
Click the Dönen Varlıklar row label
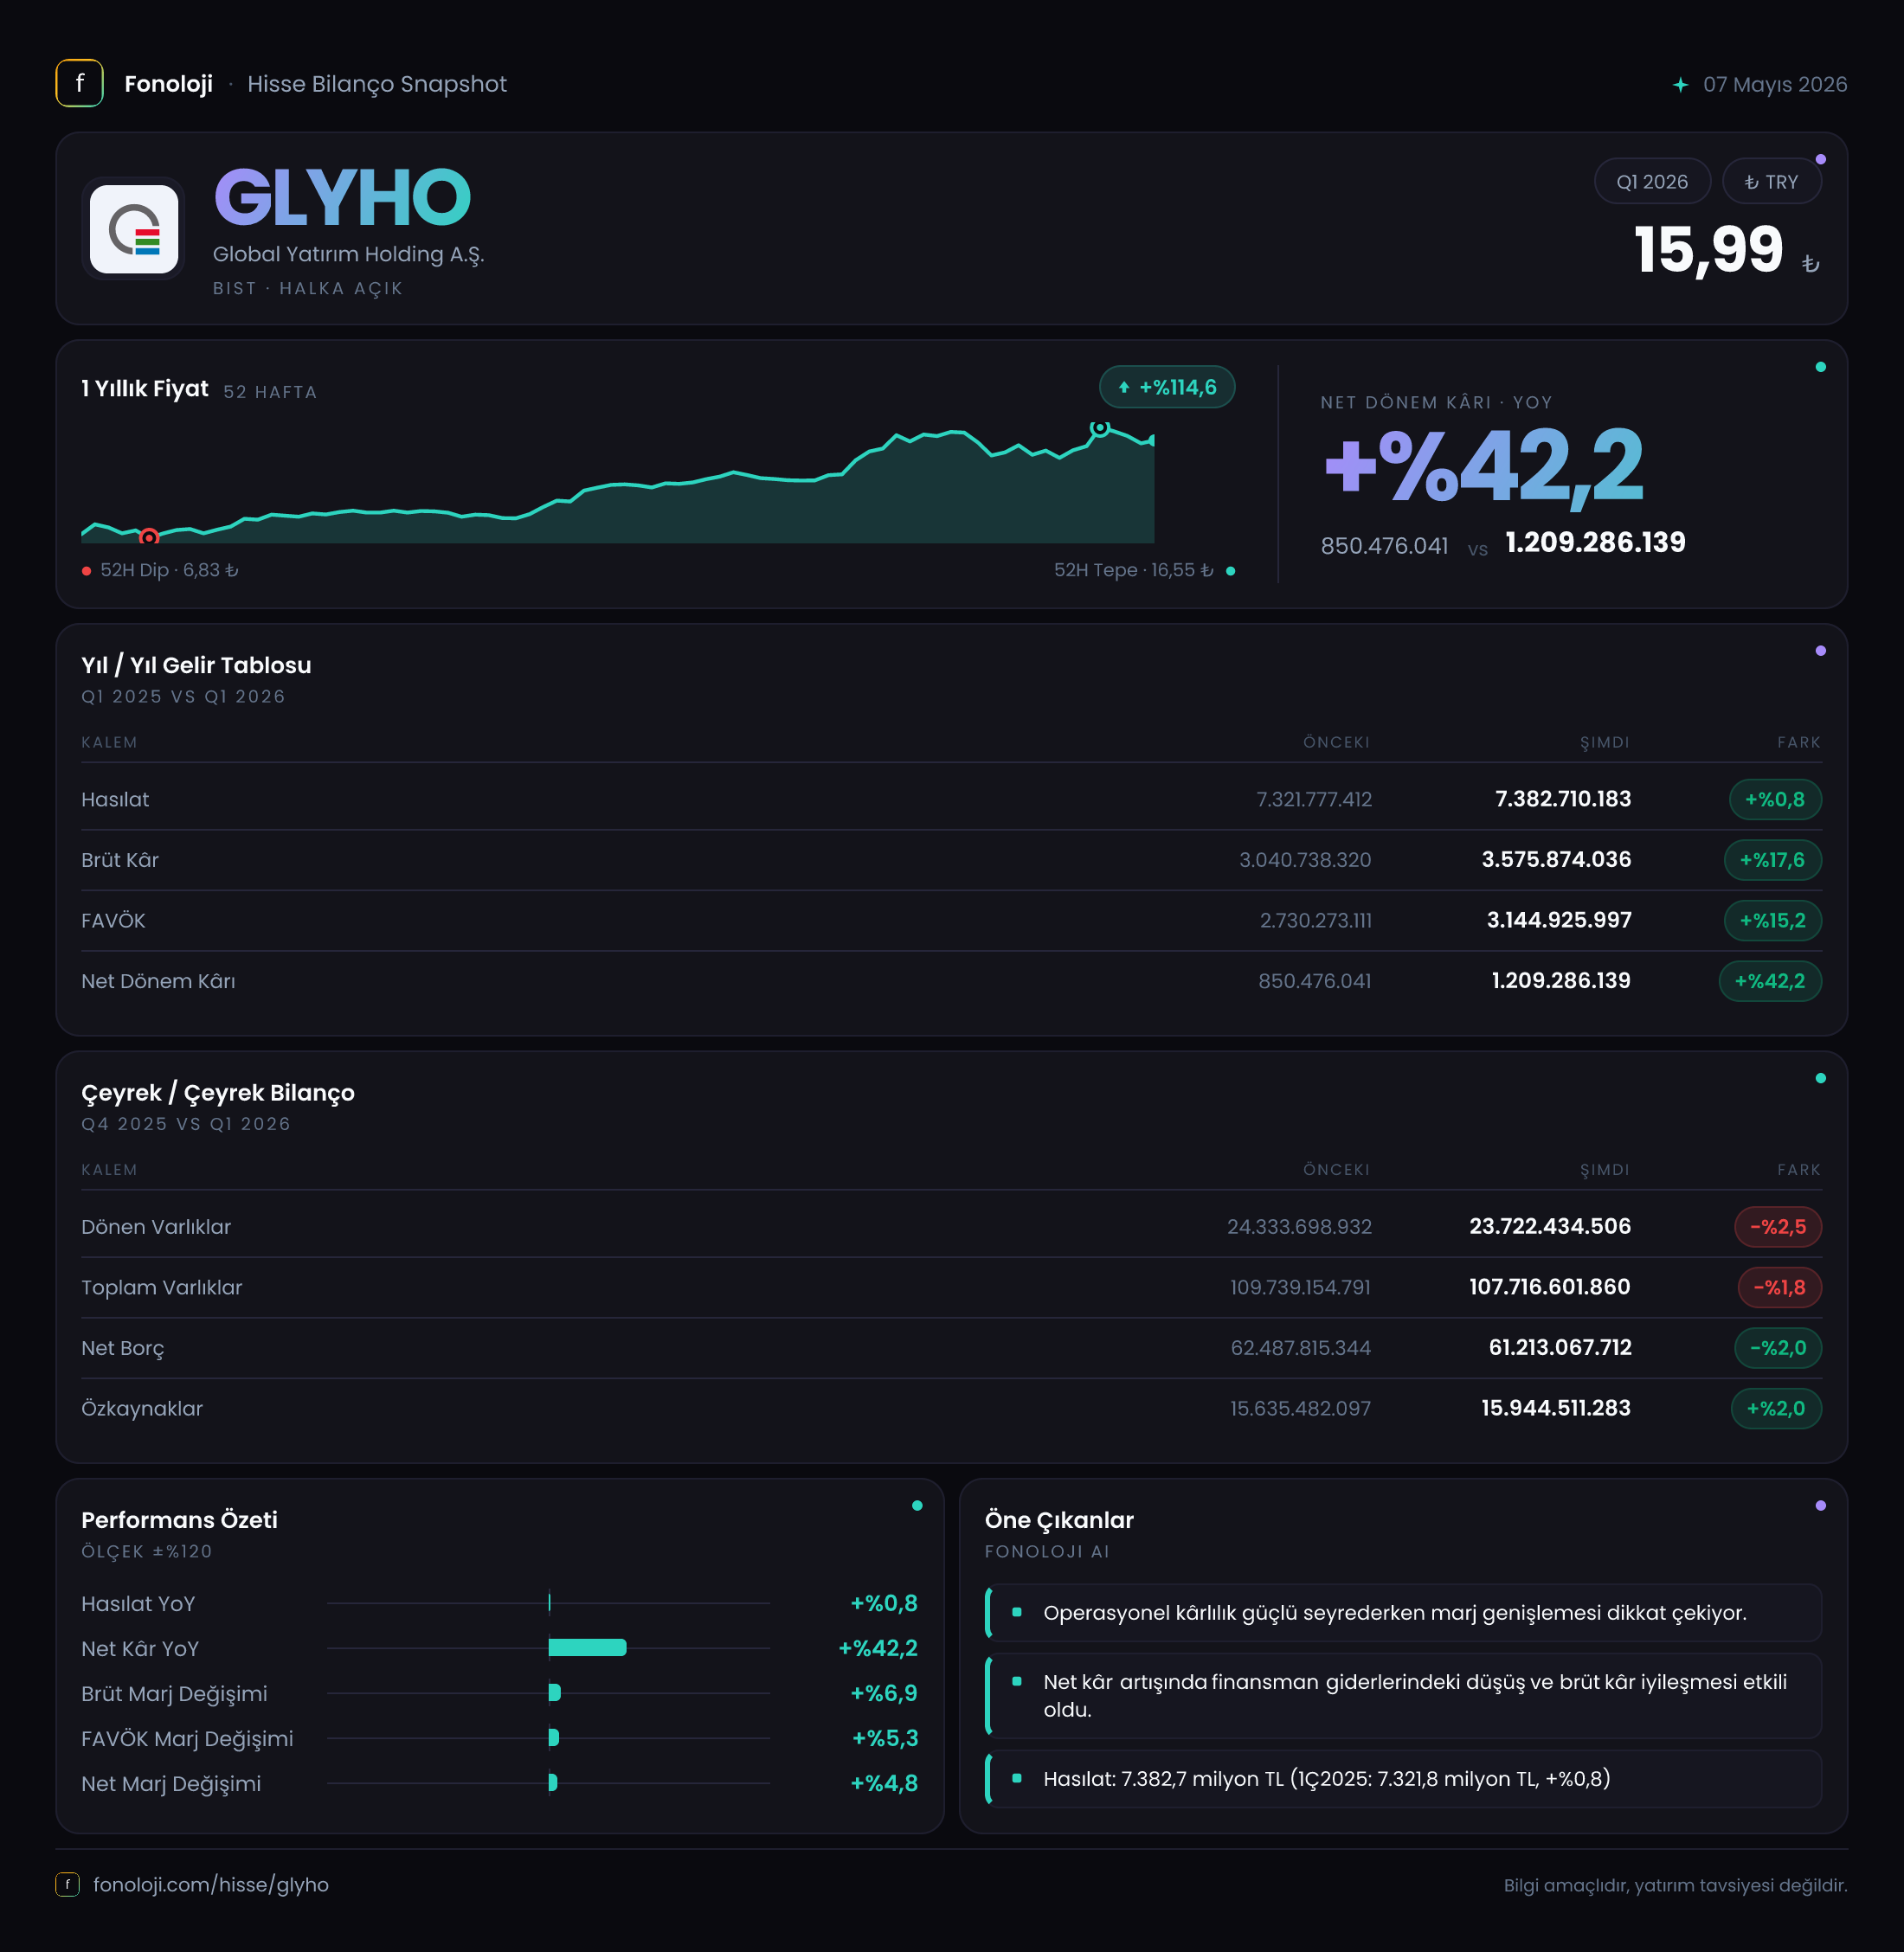tap(156, 1227)
